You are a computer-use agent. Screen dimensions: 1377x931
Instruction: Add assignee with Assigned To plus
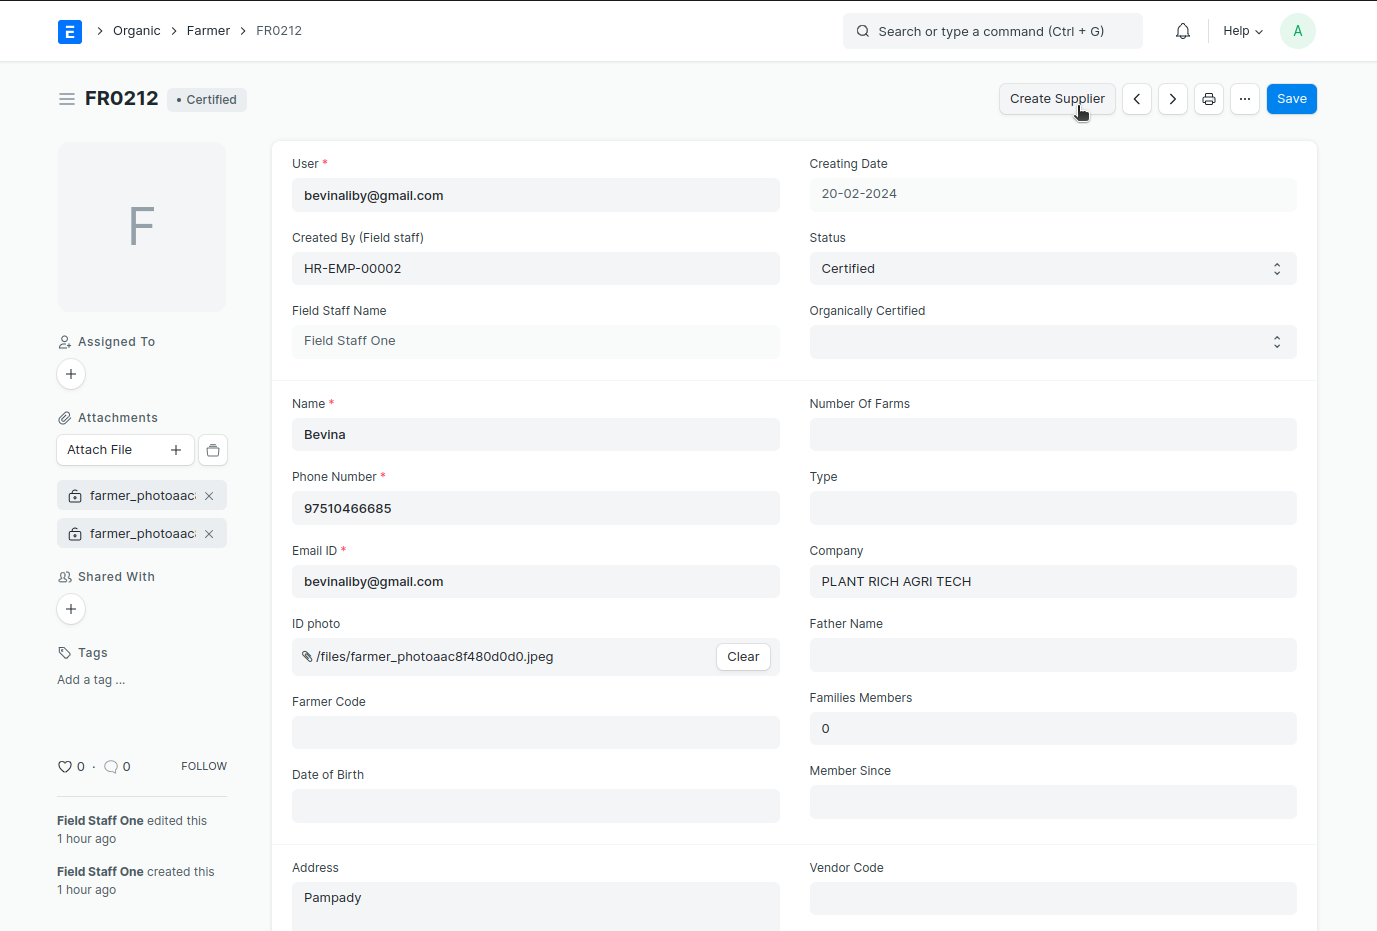(x=71, y=374)
